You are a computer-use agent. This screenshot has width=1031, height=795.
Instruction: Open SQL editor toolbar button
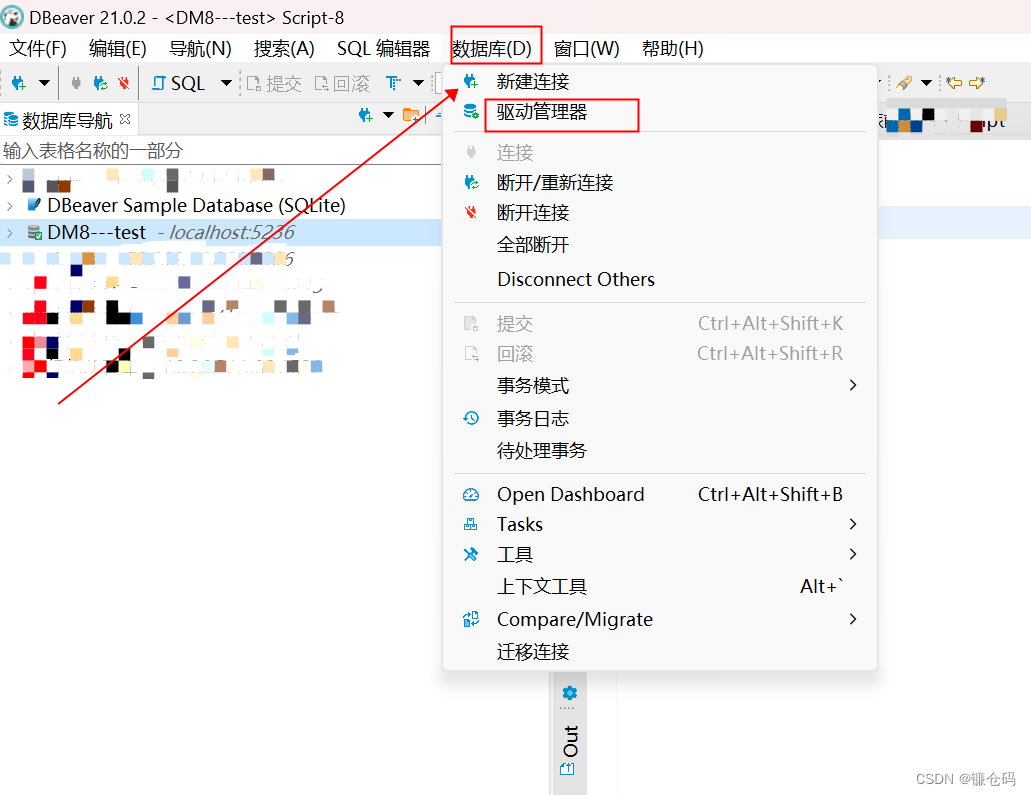pos(178,84)
